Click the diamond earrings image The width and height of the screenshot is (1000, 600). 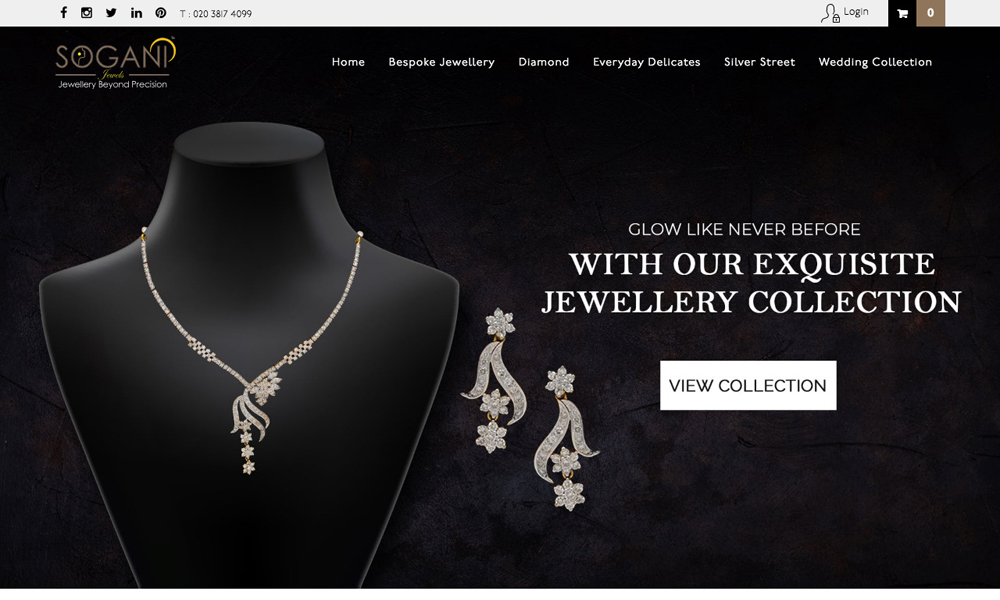[x=530, y=408]
